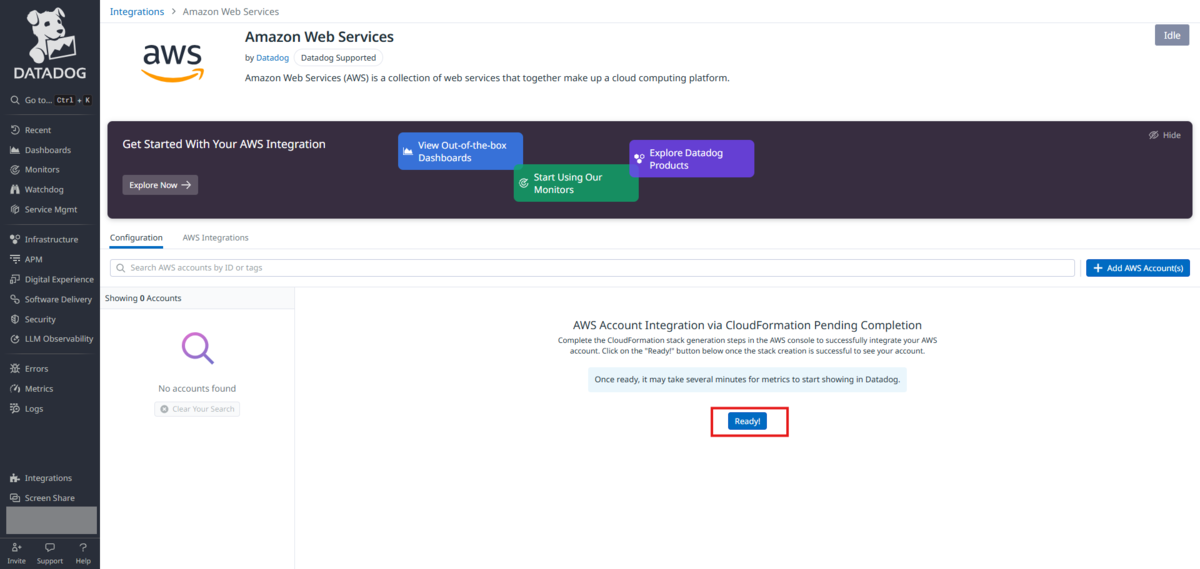The width and height of the screenshot is (1200, 569).
Task: Click the Errors icon in the sidebar
Action: pos(15,369)
